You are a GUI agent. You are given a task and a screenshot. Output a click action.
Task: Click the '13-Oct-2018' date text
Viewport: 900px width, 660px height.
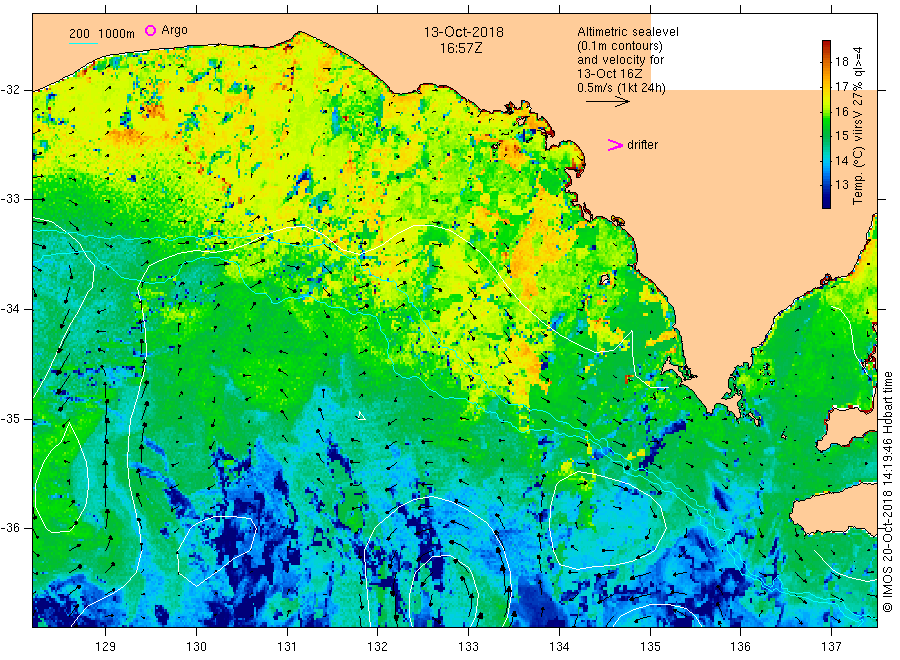coord(464,32)
